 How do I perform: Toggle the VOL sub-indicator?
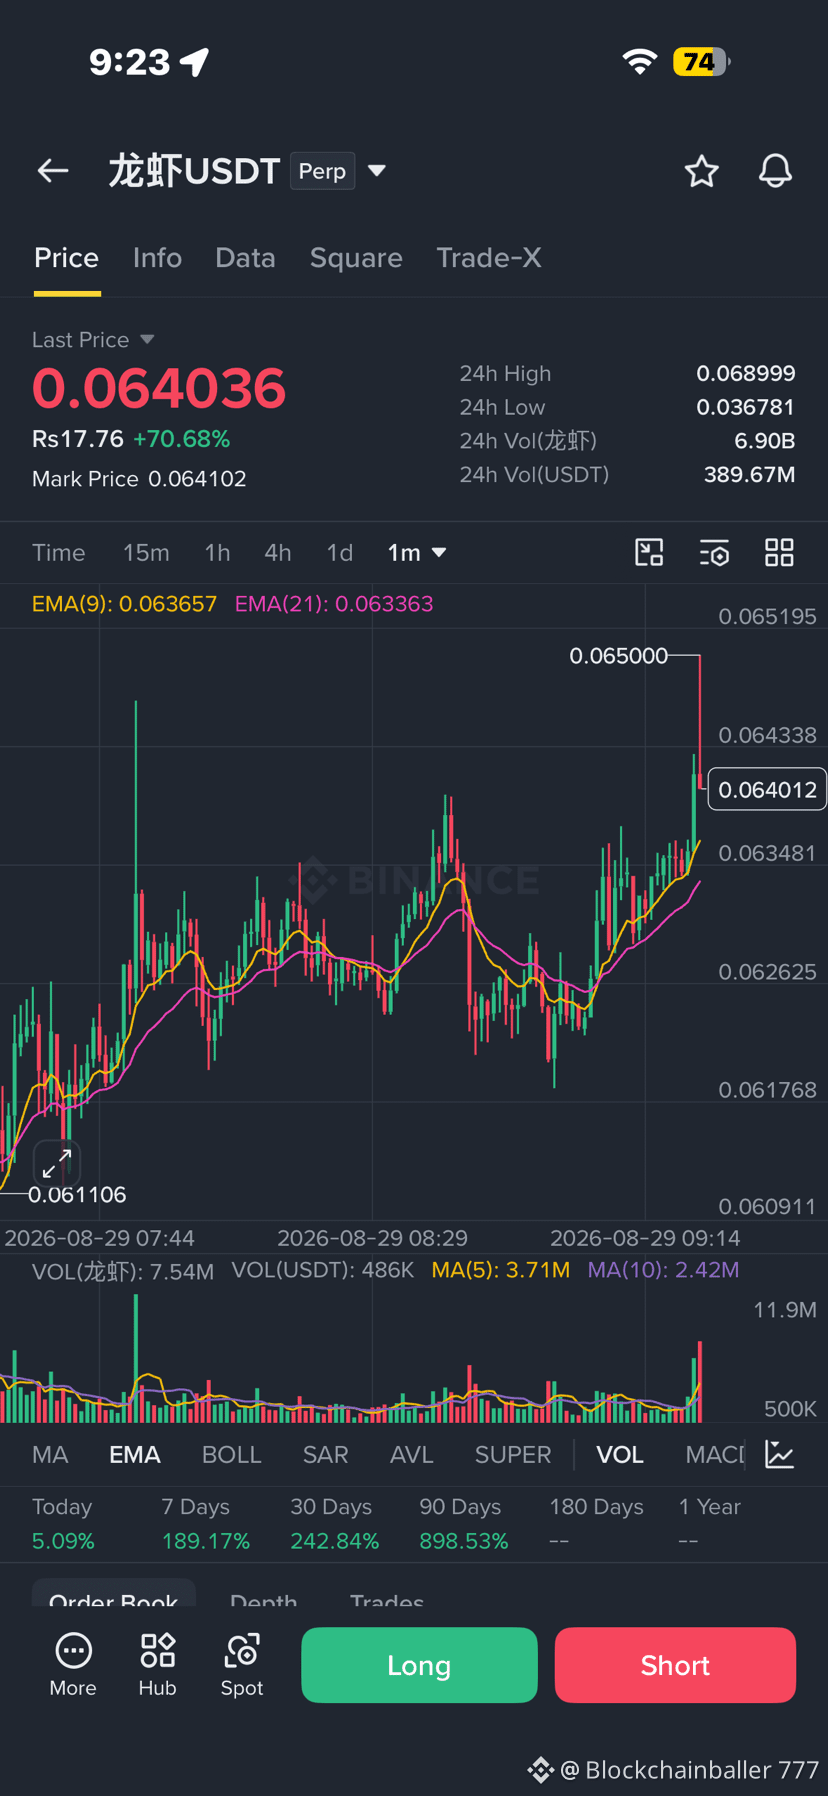coord(620,1455)
